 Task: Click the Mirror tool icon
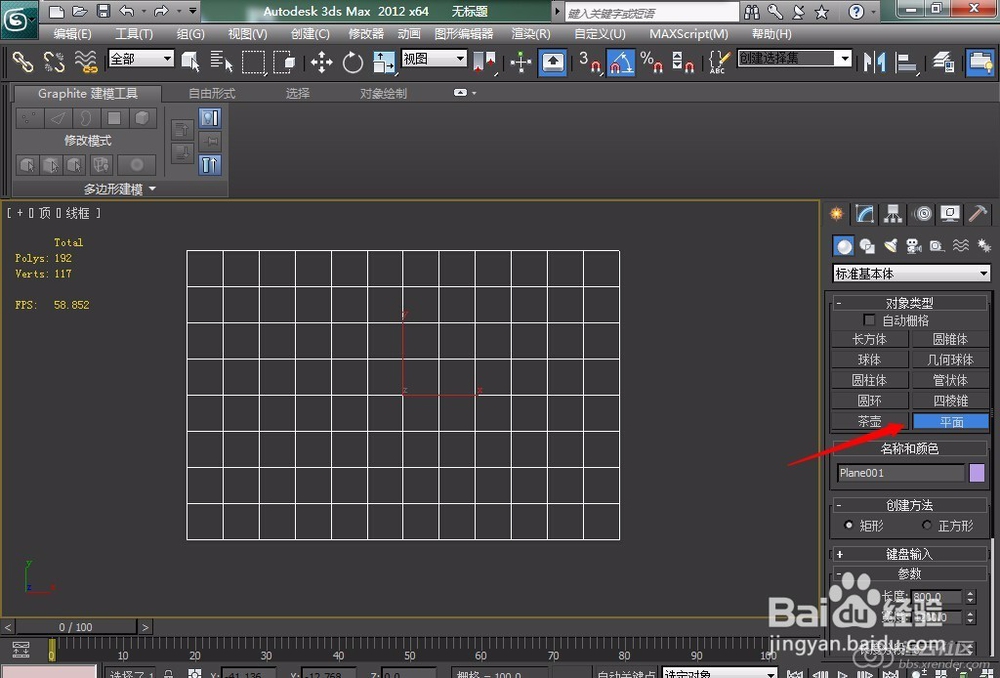pos(874,62)
